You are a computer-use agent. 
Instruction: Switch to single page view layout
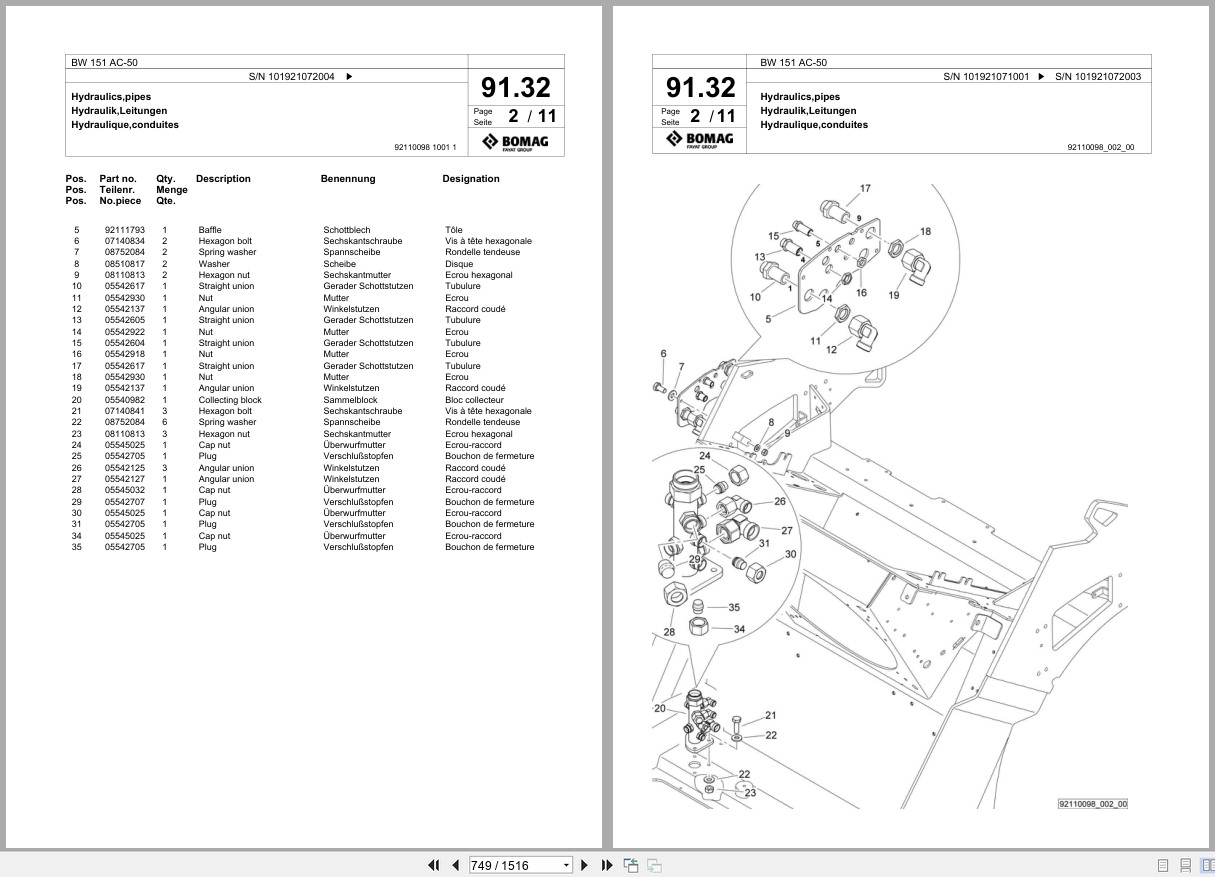(x=1163, y=865)
